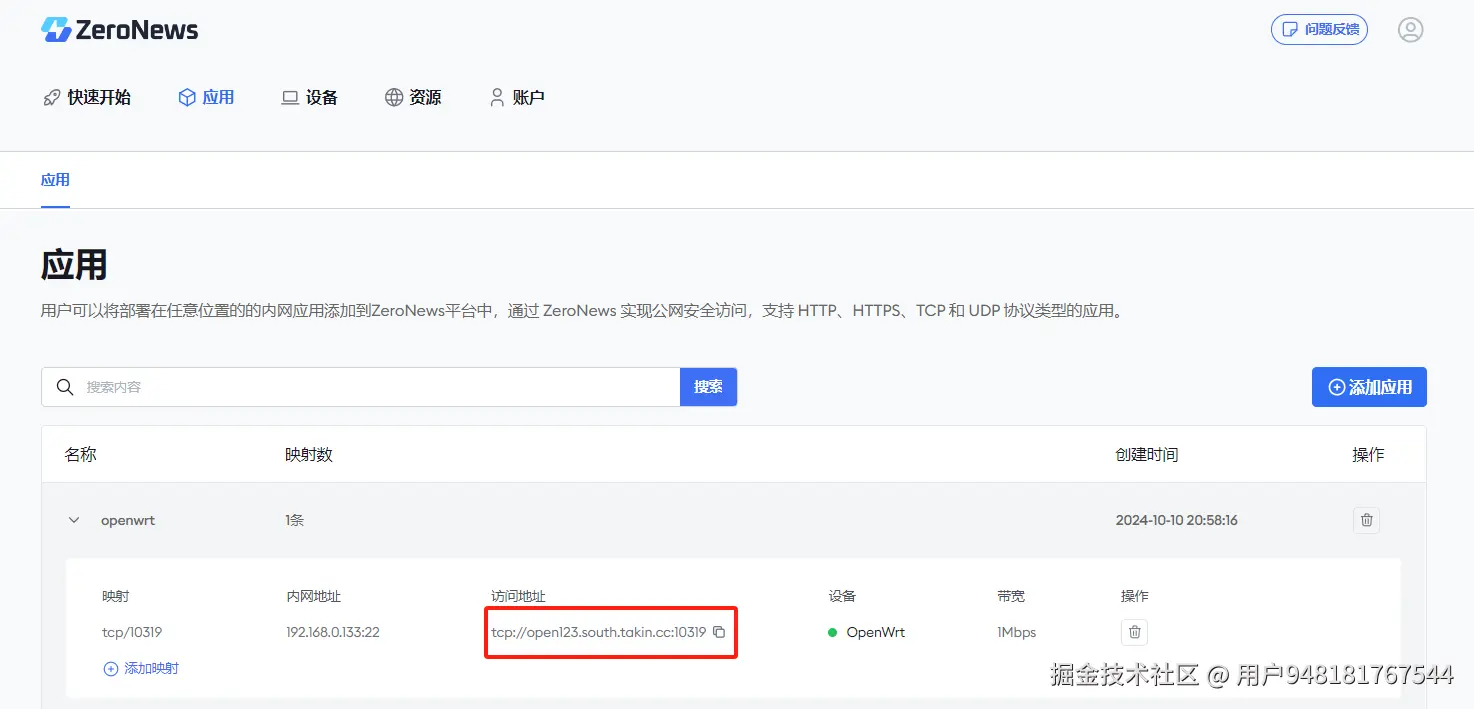Click the openwrt application name
This screenshot has height=709, width=1474.
pyautogui.click(x=128, y=520)
